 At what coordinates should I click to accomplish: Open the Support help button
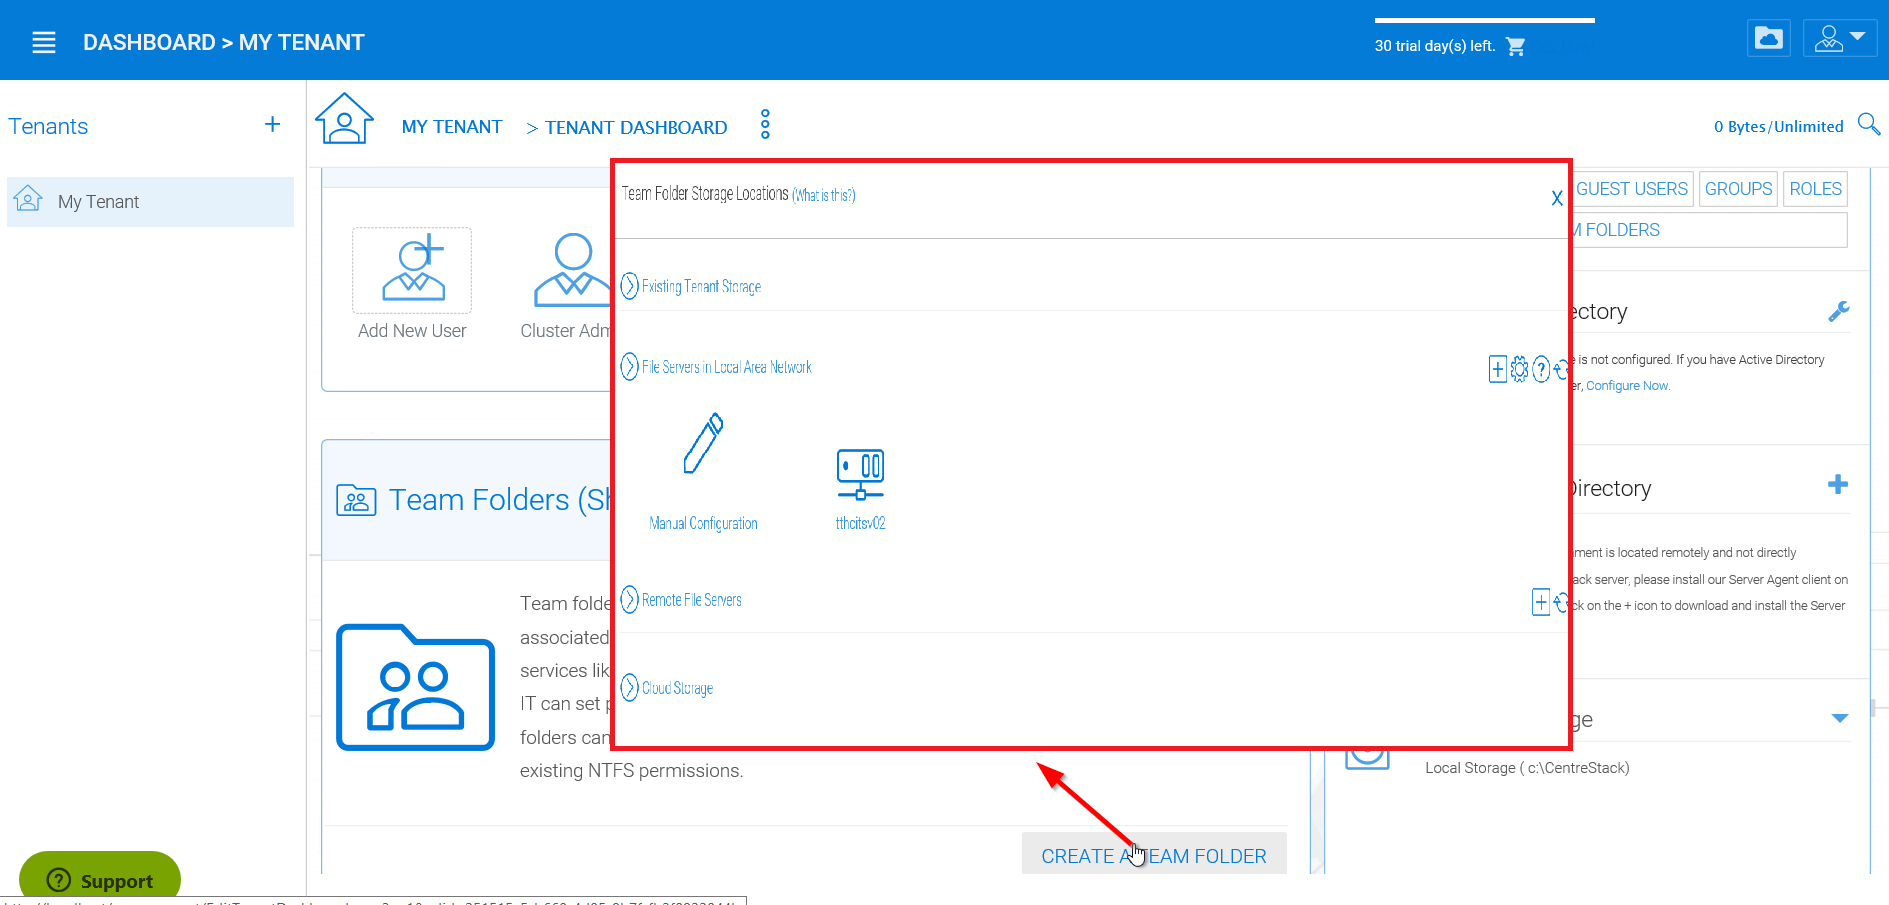(100, 878)
